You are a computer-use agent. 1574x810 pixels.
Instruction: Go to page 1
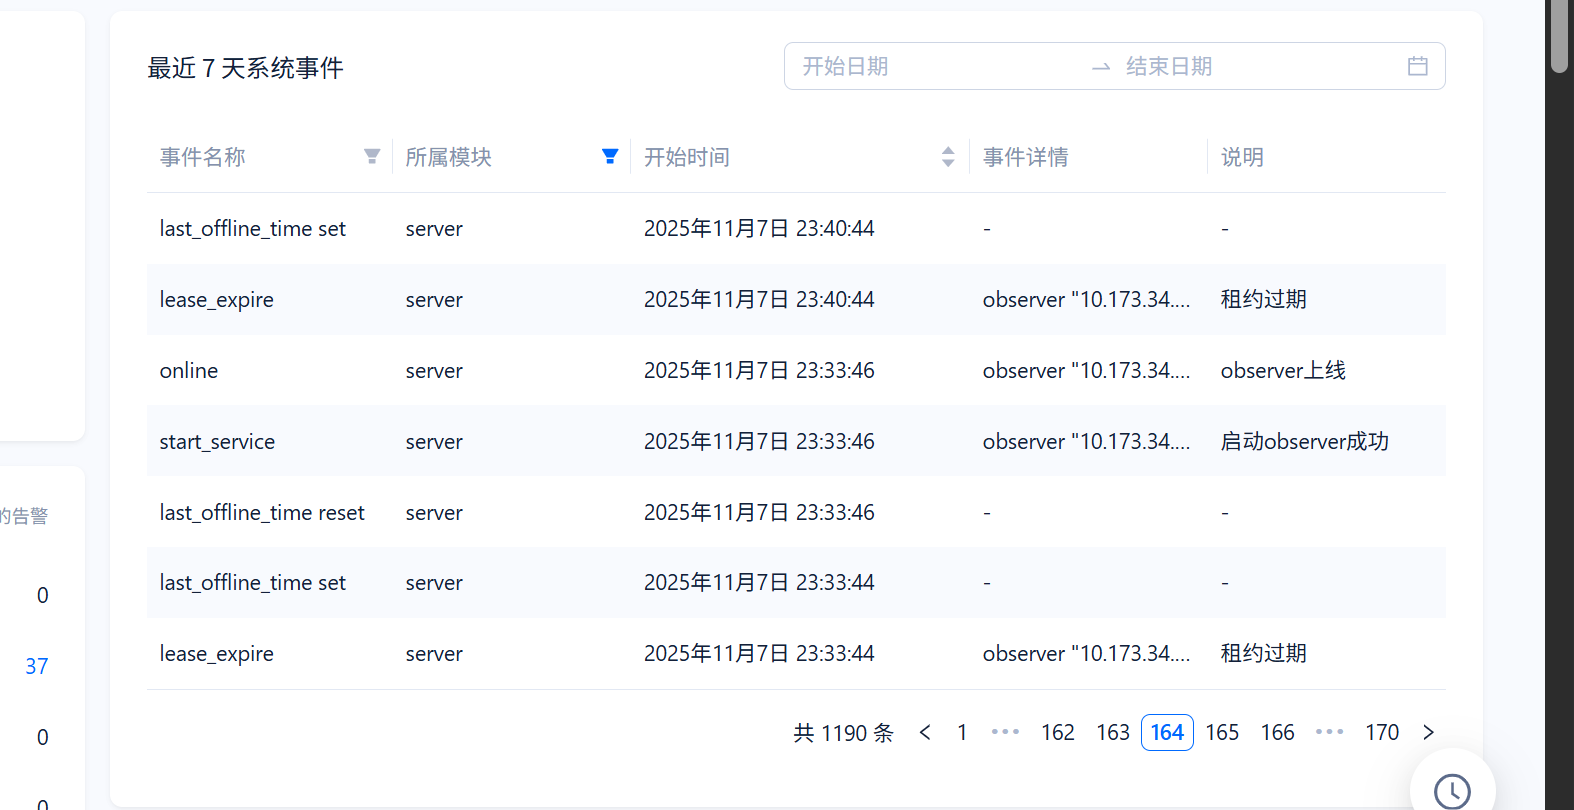click(x=962, y=733)
